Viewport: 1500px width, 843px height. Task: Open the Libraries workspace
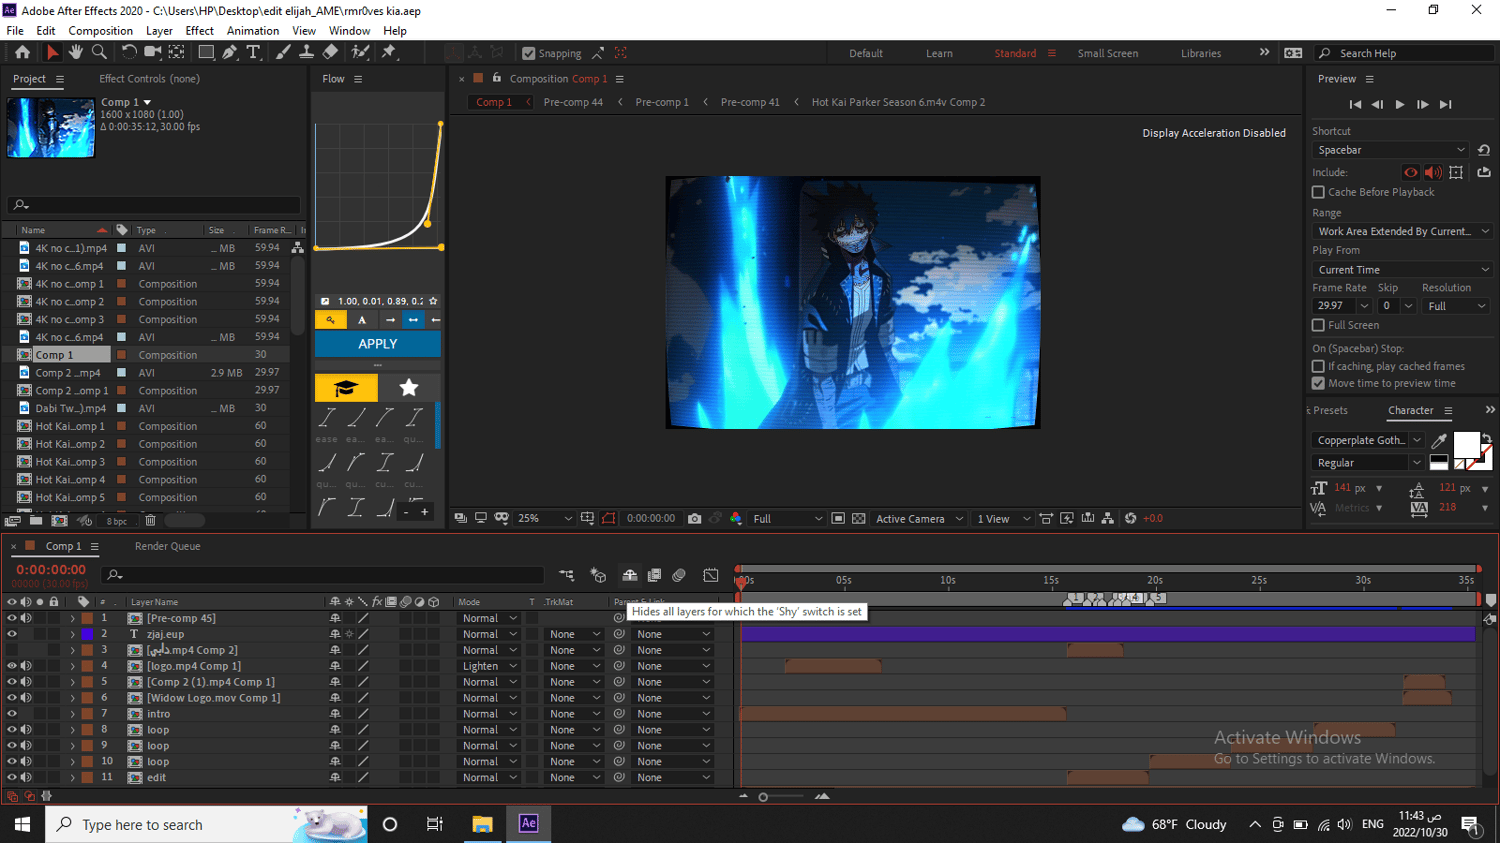coord(1200,53)
